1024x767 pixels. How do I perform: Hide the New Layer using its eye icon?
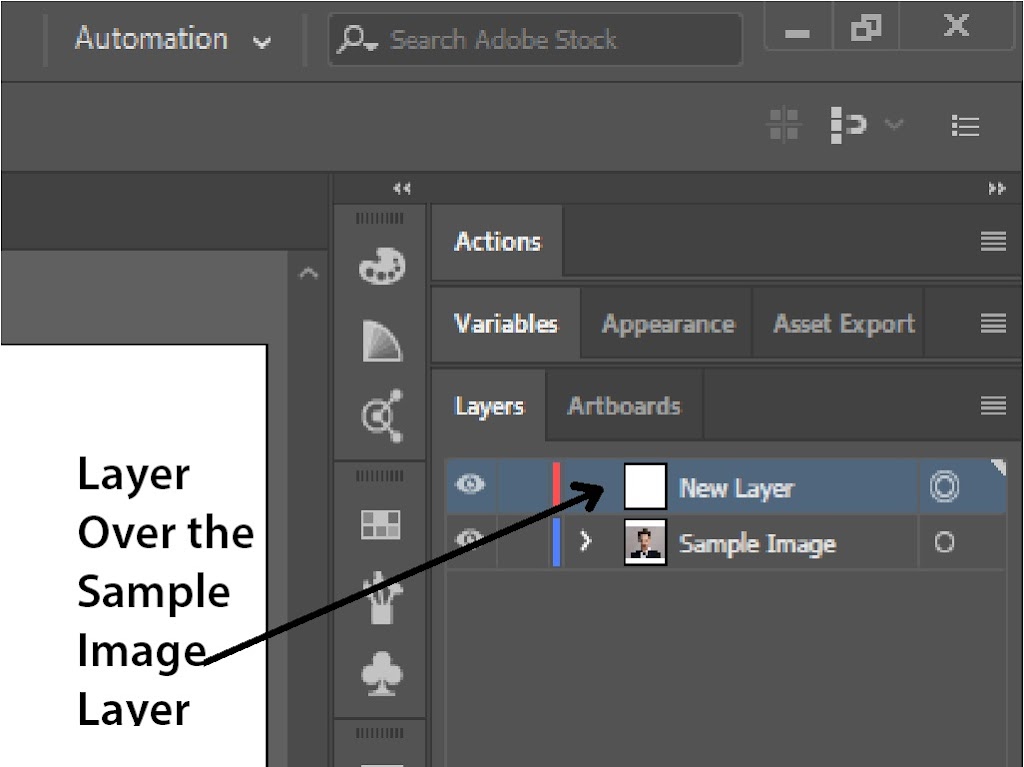pos(470,486)
